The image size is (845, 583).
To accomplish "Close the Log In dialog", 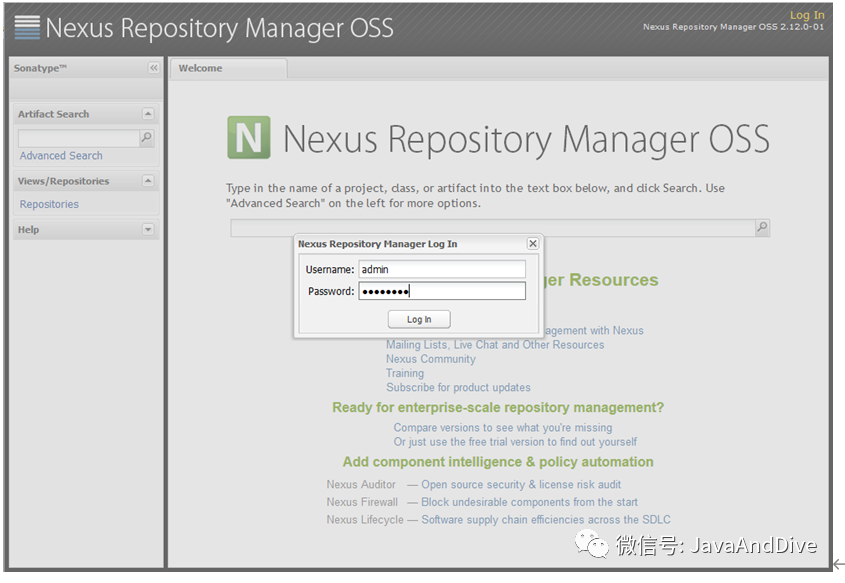I will [532, 244].
